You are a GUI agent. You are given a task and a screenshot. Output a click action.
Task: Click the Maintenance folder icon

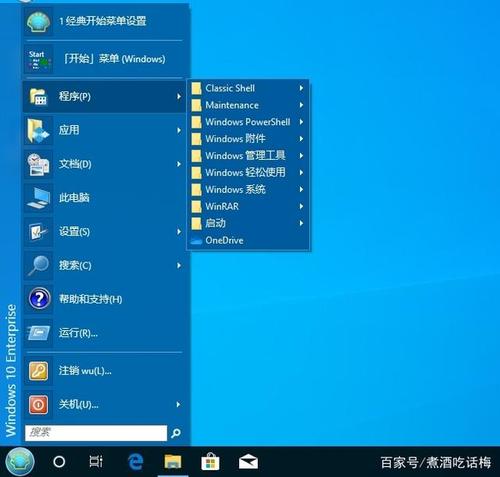[196, 105]
